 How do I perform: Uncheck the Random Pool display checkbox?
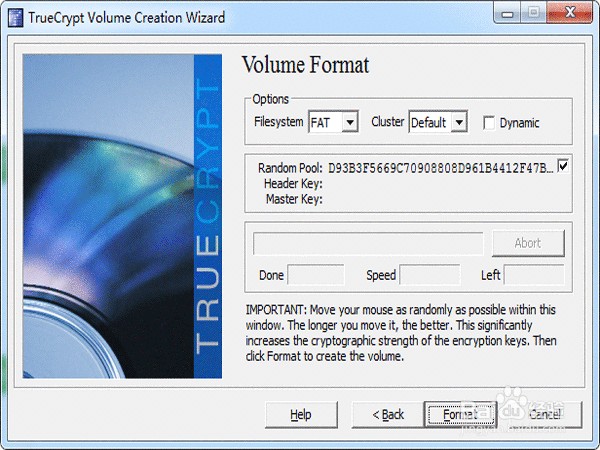click(562, 166)
